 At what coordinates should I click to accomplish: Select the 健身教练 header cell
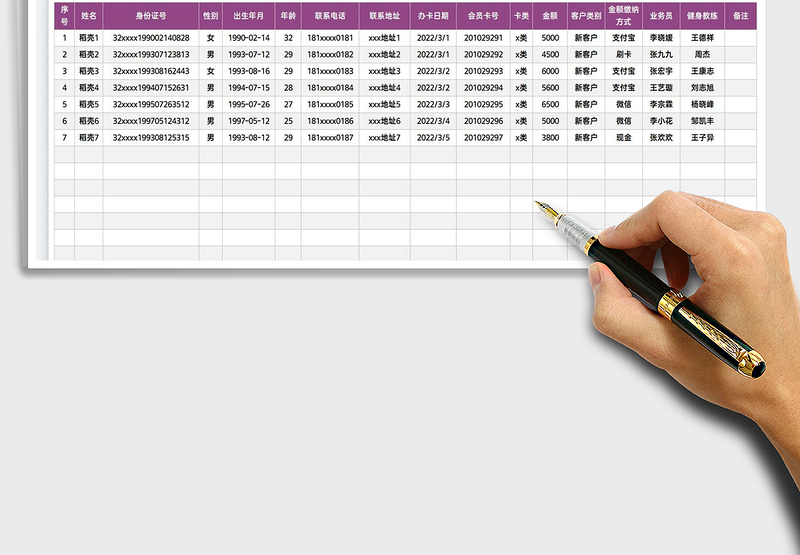tap(702, 16)
